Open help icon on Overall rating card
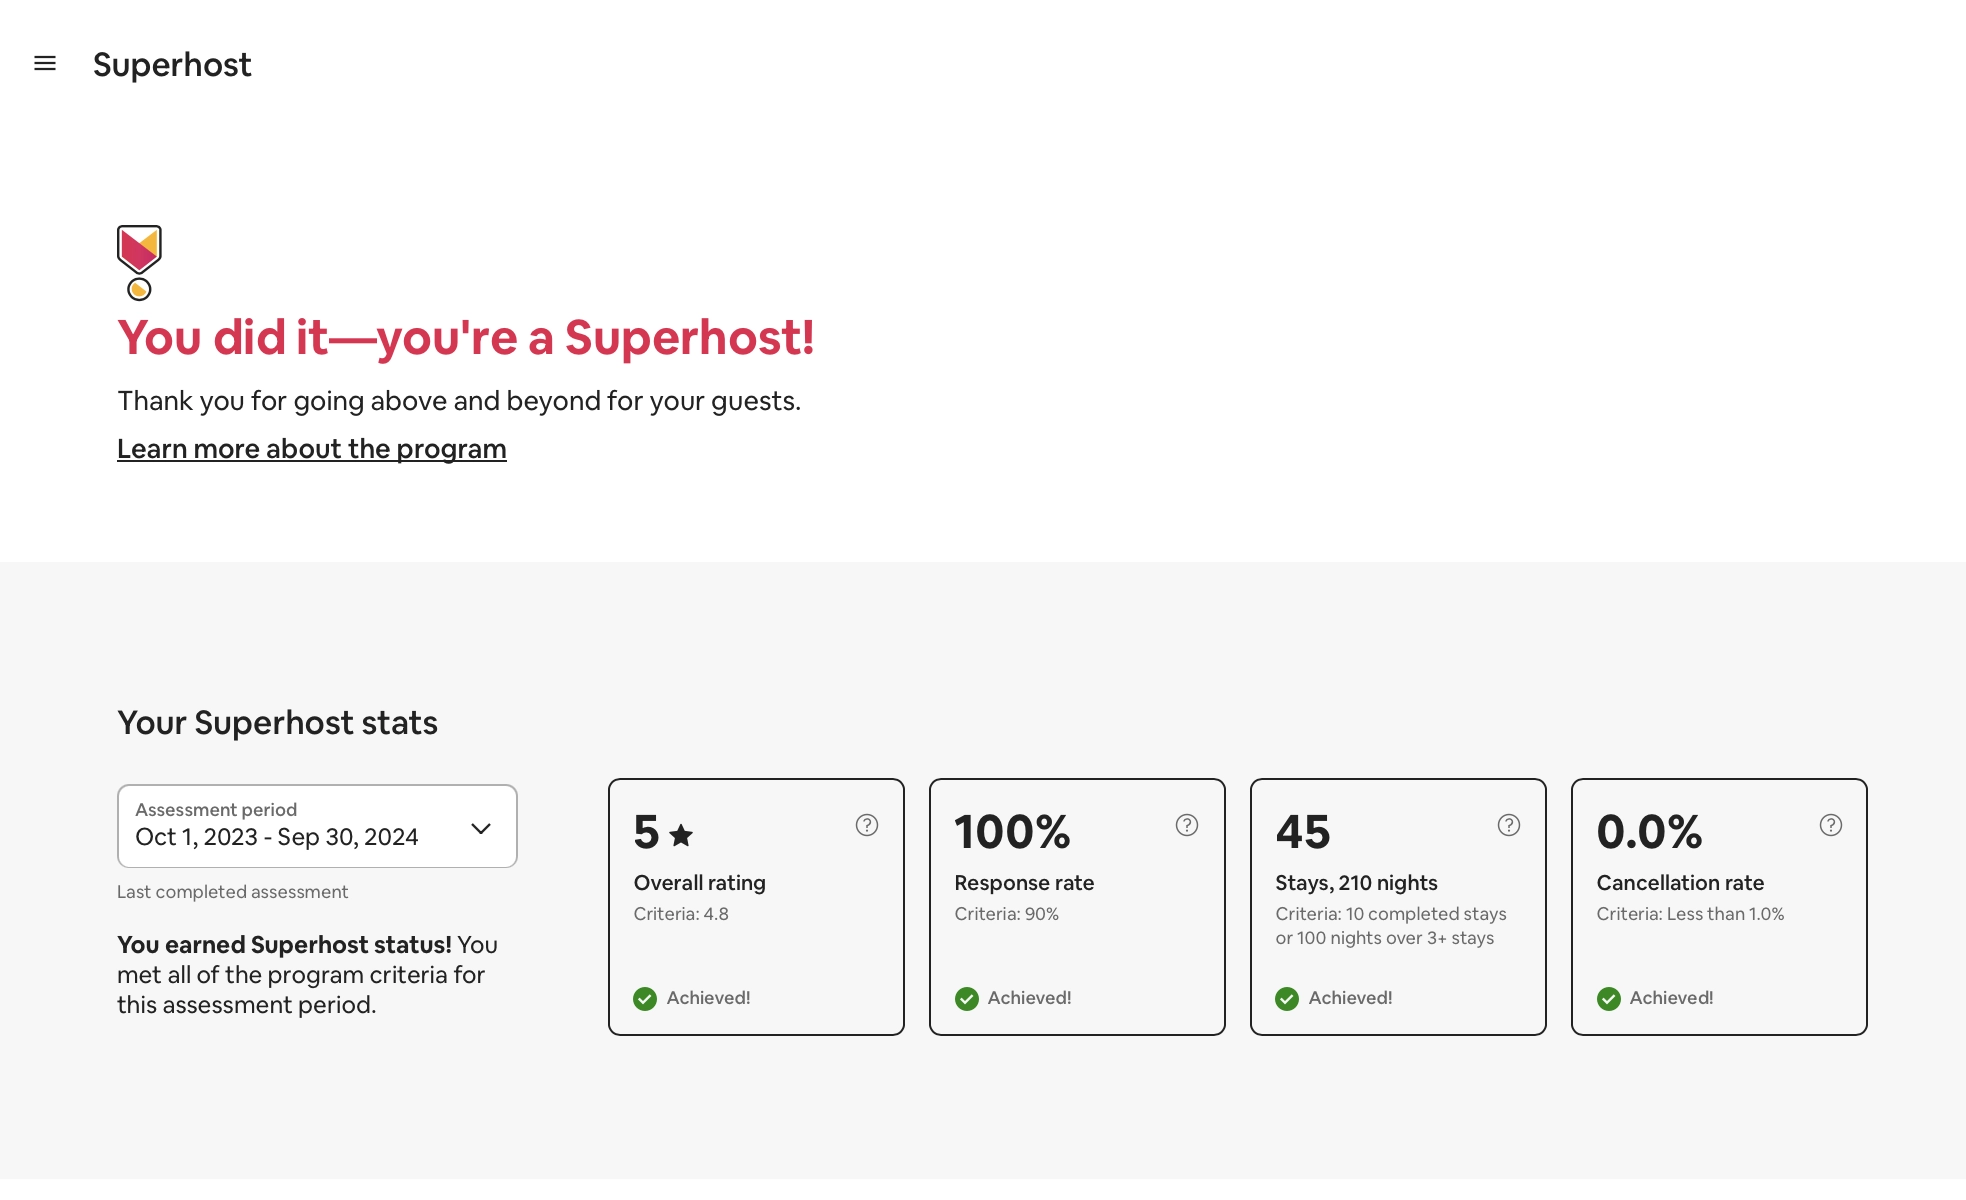 coord(867,825)
